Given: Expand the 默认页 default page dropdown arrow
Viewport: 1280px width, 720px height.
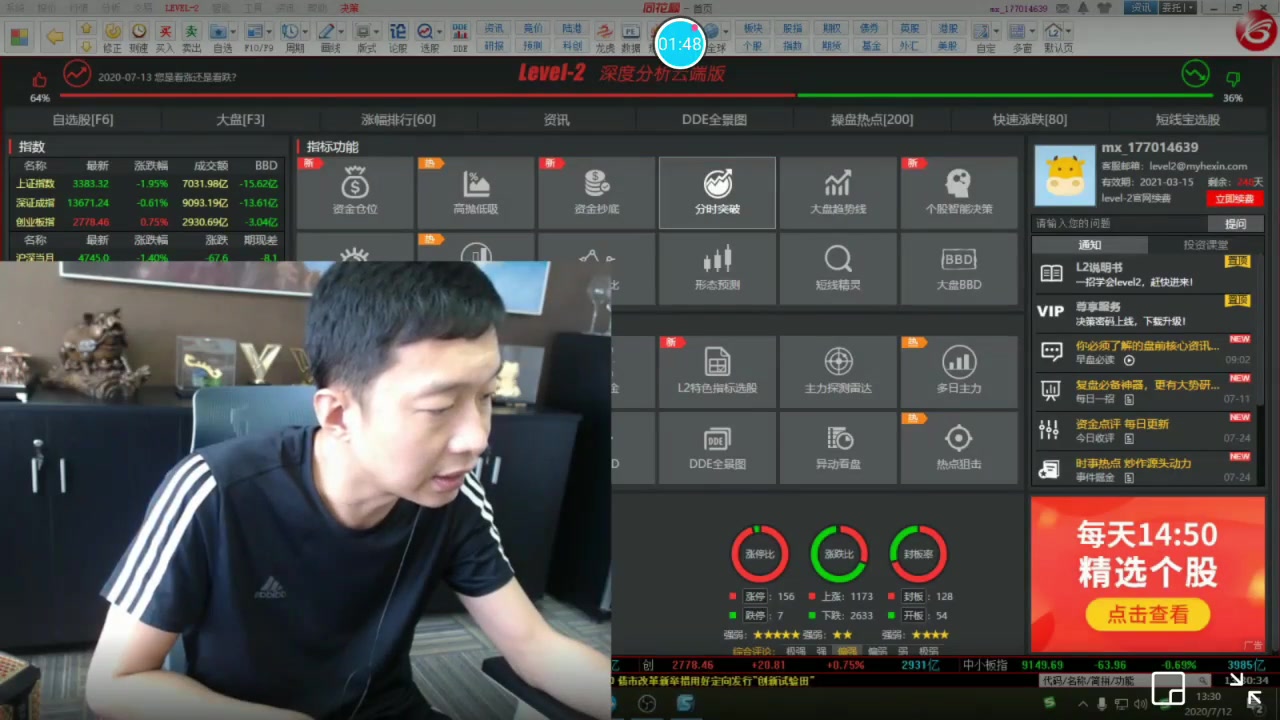Looking at the screenshot, I should [1070, 32].
